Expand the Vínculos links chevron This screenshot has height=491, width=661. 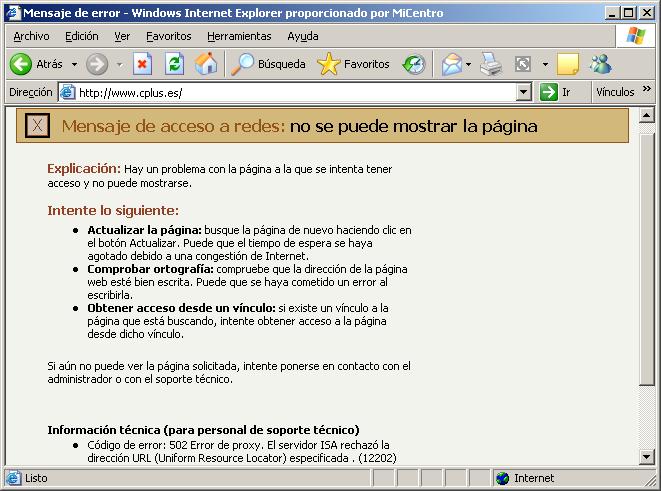(647, 90)
